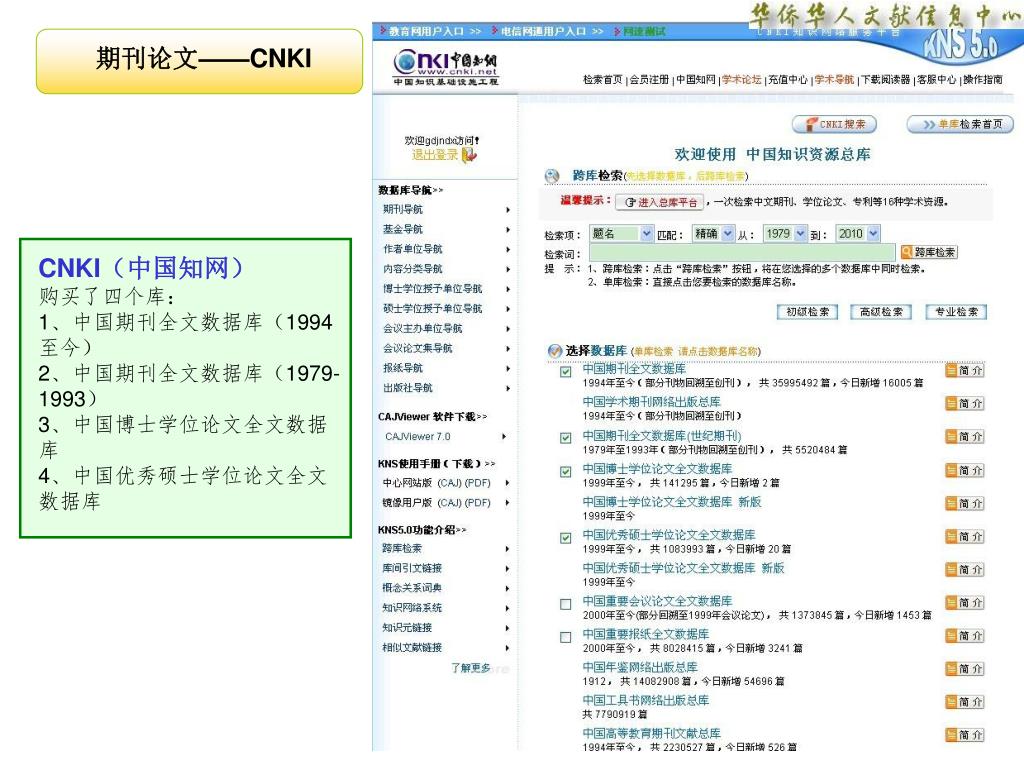Uncheck 中国博士学位论文全文数据库 checkbox
Image resolution: width=1024 pixels, height=768 pixels.
tap(566, 472)
